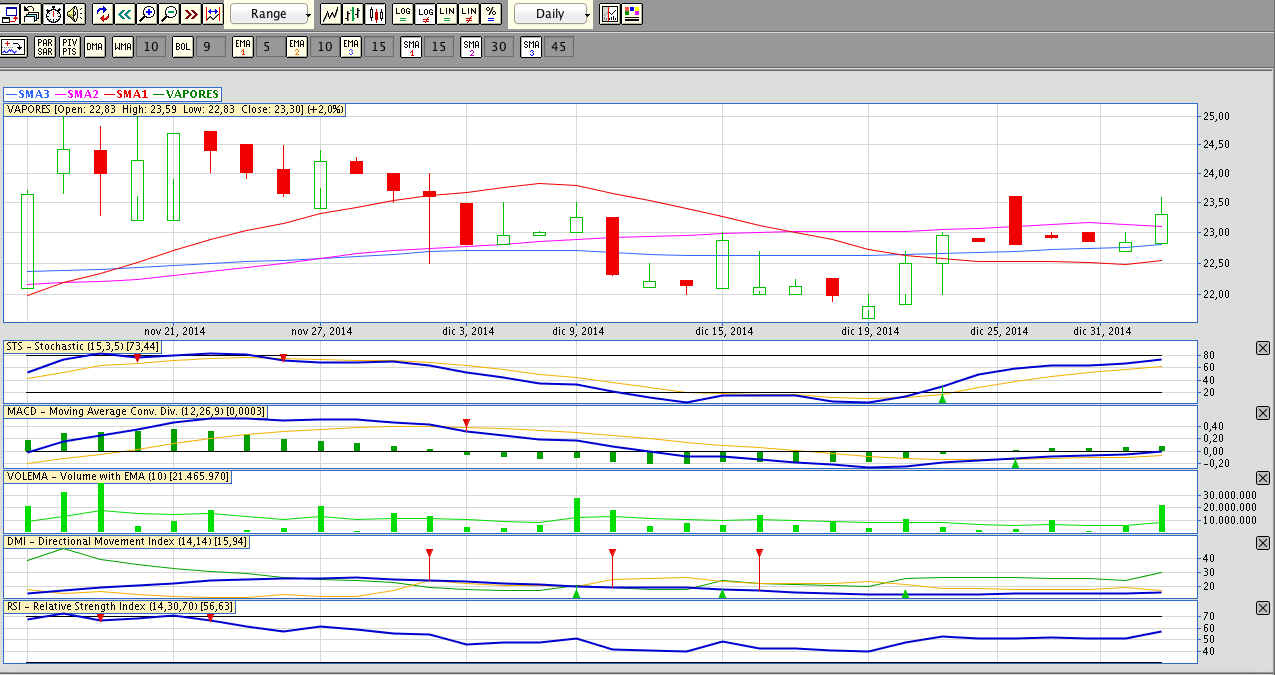
Task: Switch to candlestick chart style
Action: click(376, 14)
